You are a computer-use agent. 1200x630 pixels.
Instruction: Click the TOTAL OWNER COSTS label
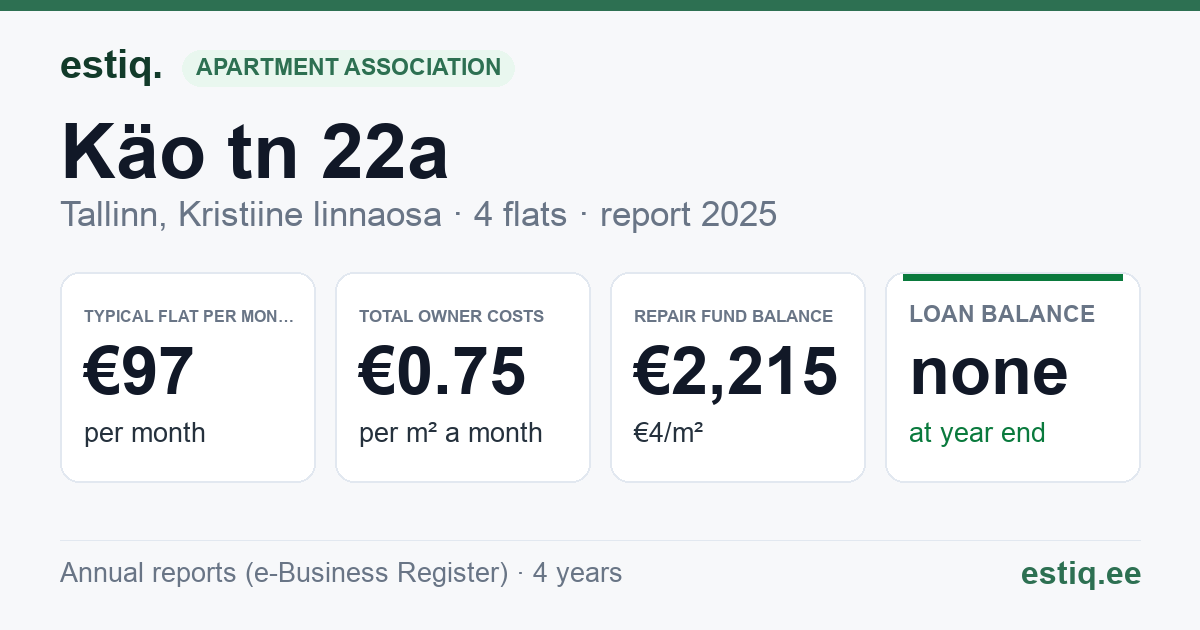[451, 316]
